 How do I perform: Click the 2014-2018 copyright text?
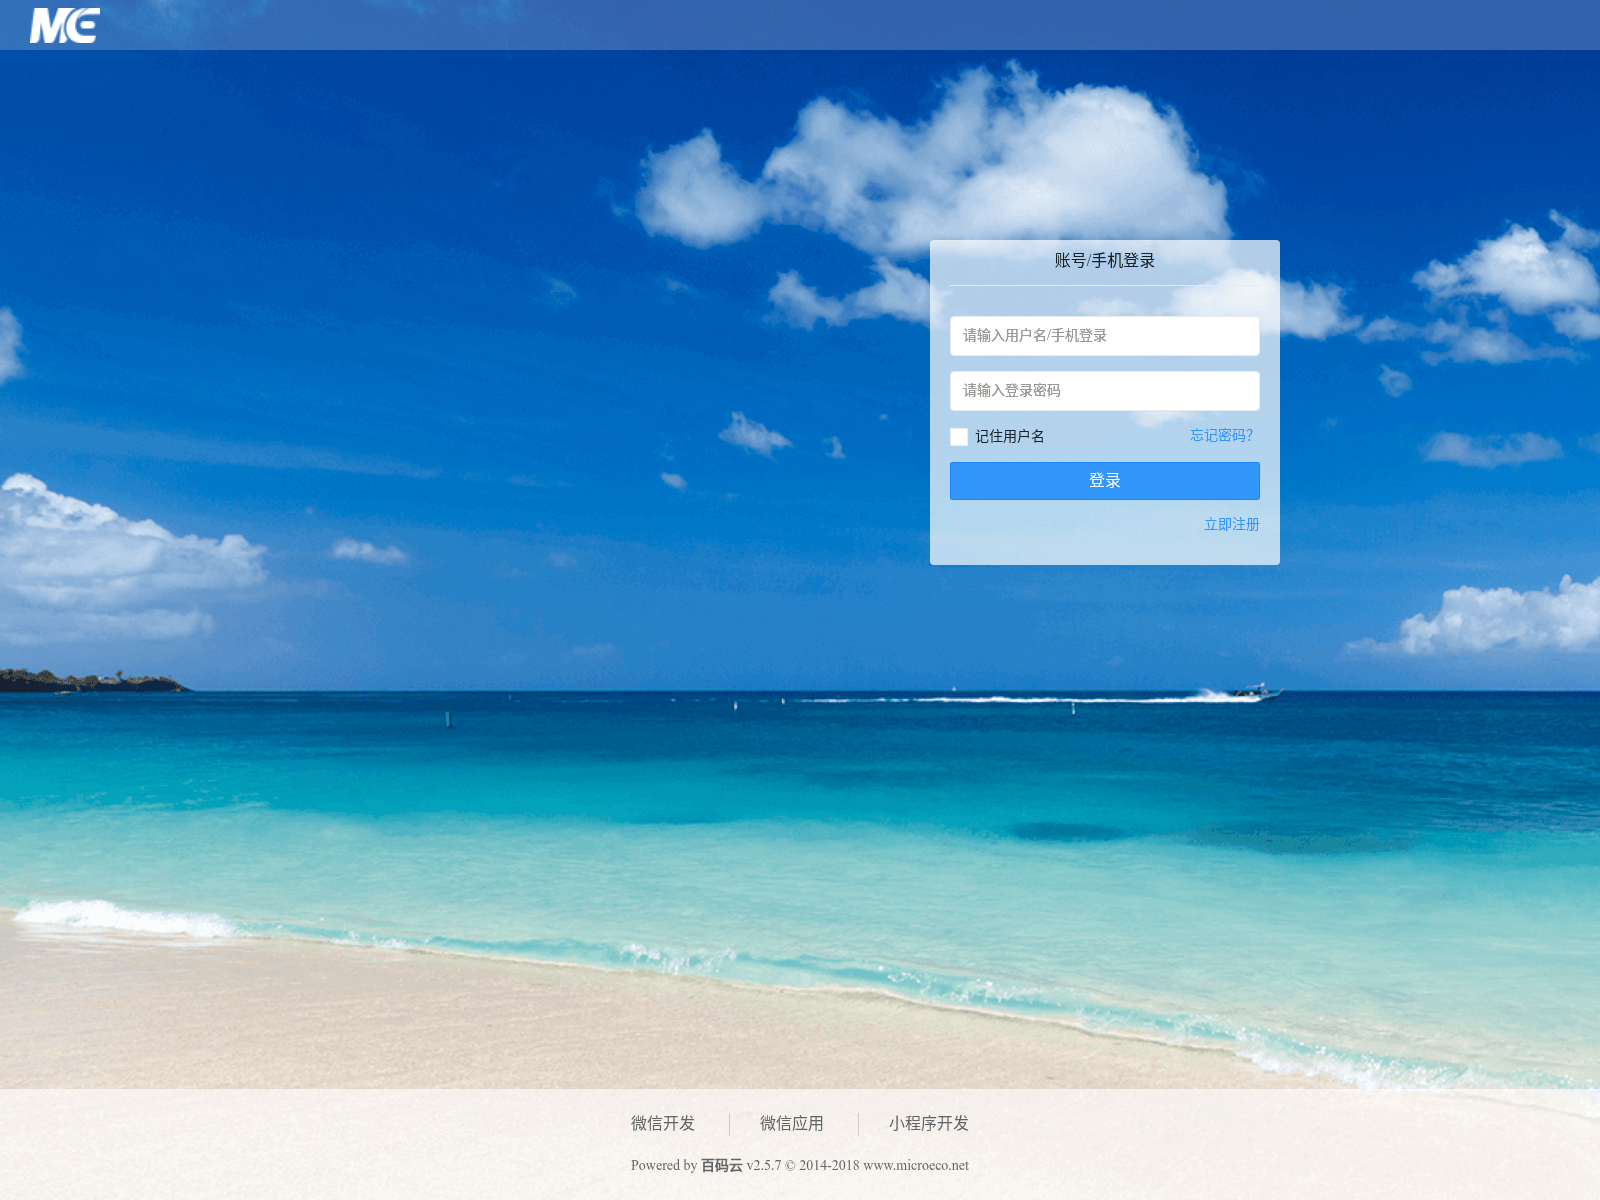(829, 1166)
